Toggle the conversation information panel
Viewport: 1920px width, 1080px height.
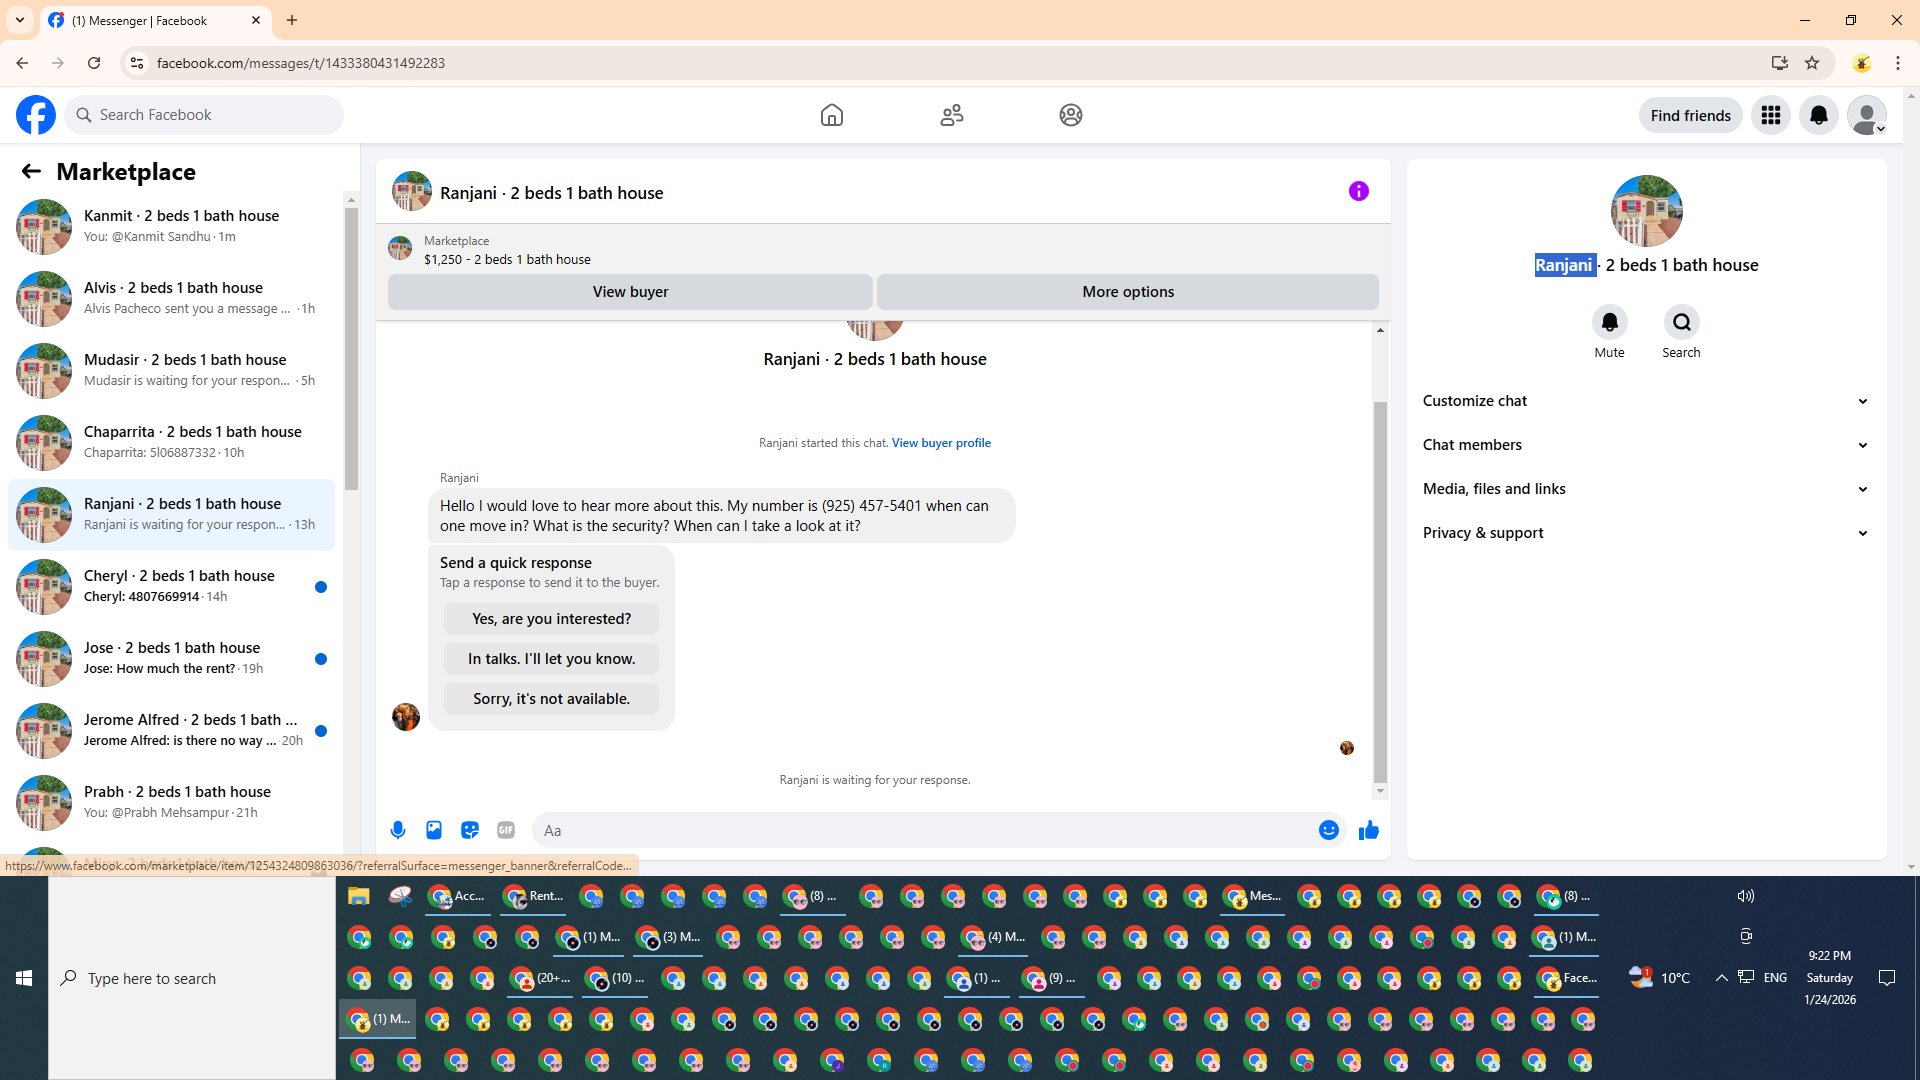(1358, 191)
